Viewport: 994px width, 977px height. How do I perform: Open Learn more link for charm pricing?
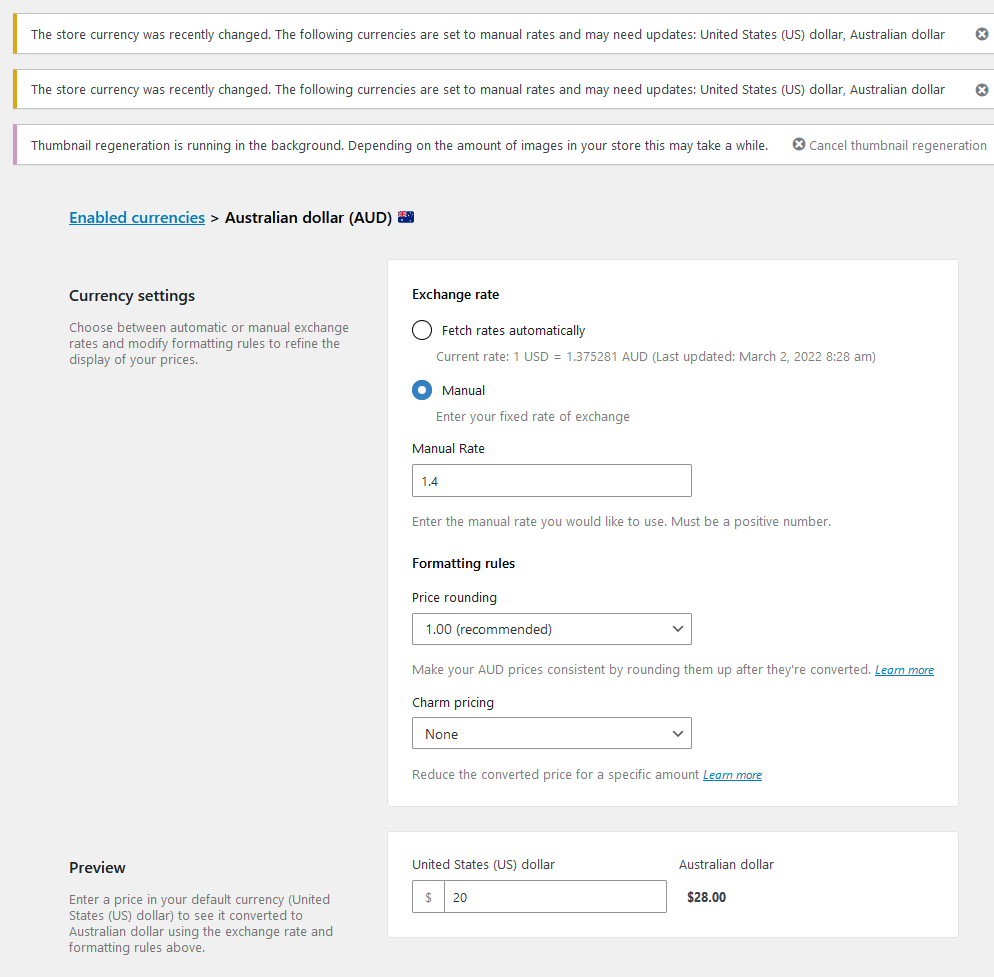pyautogui.click(x=732, y=775)
